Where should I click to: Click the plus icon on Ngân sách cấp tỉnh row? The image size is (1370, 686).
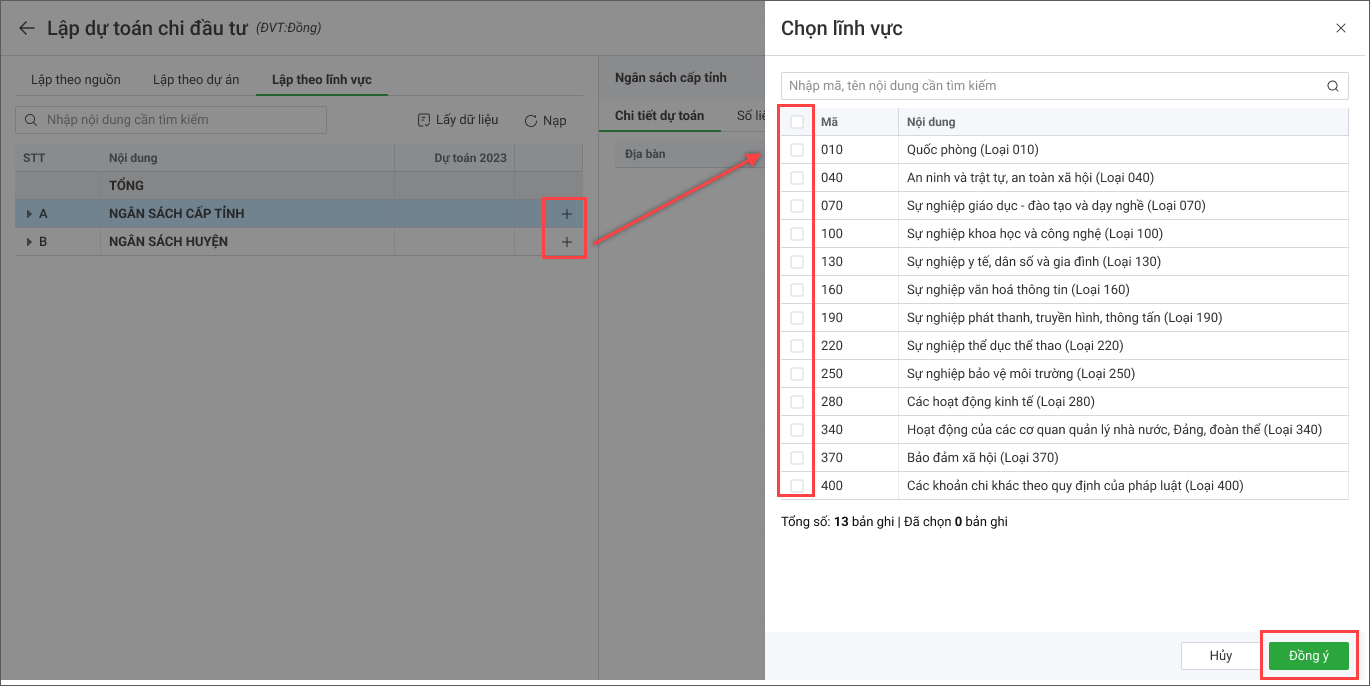pos(566,214)
